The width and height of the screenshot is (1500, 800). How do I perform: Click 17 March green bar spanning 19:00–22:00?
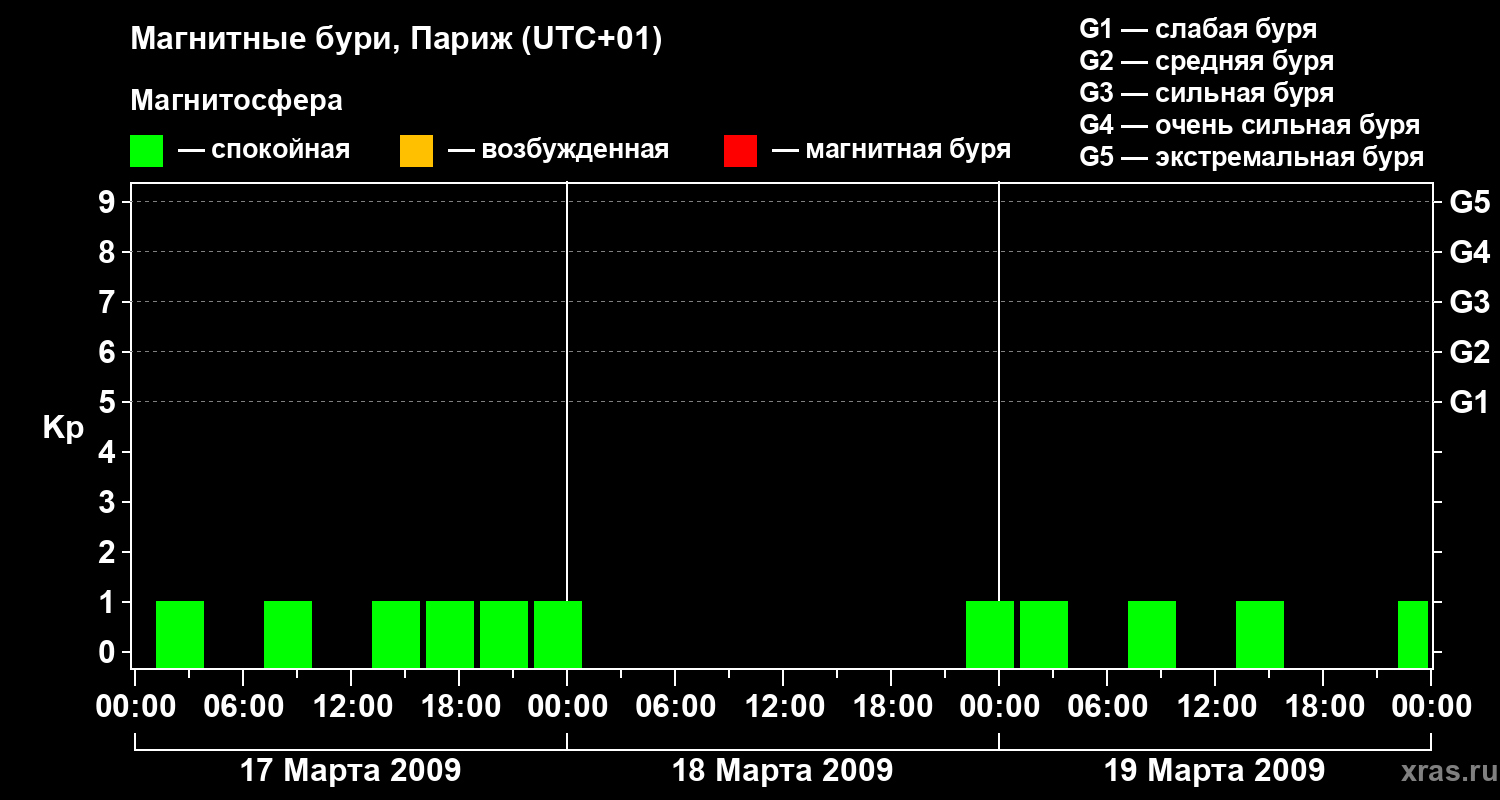point(504,634)
